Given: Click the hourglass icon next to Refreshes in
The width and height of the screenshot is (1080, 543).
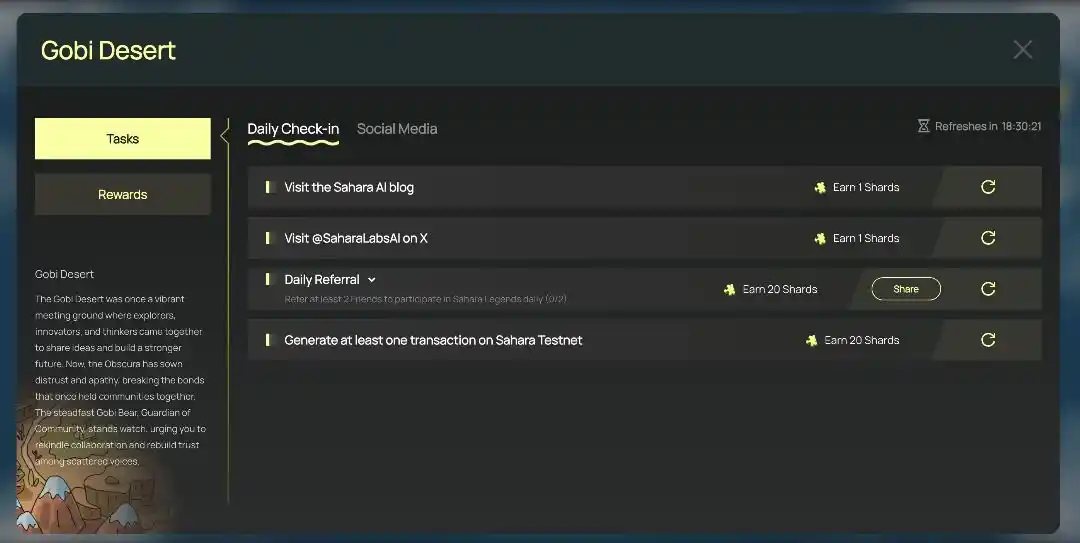Looking at the screenshot, I should pyautogui.click(x=923, y=127).
